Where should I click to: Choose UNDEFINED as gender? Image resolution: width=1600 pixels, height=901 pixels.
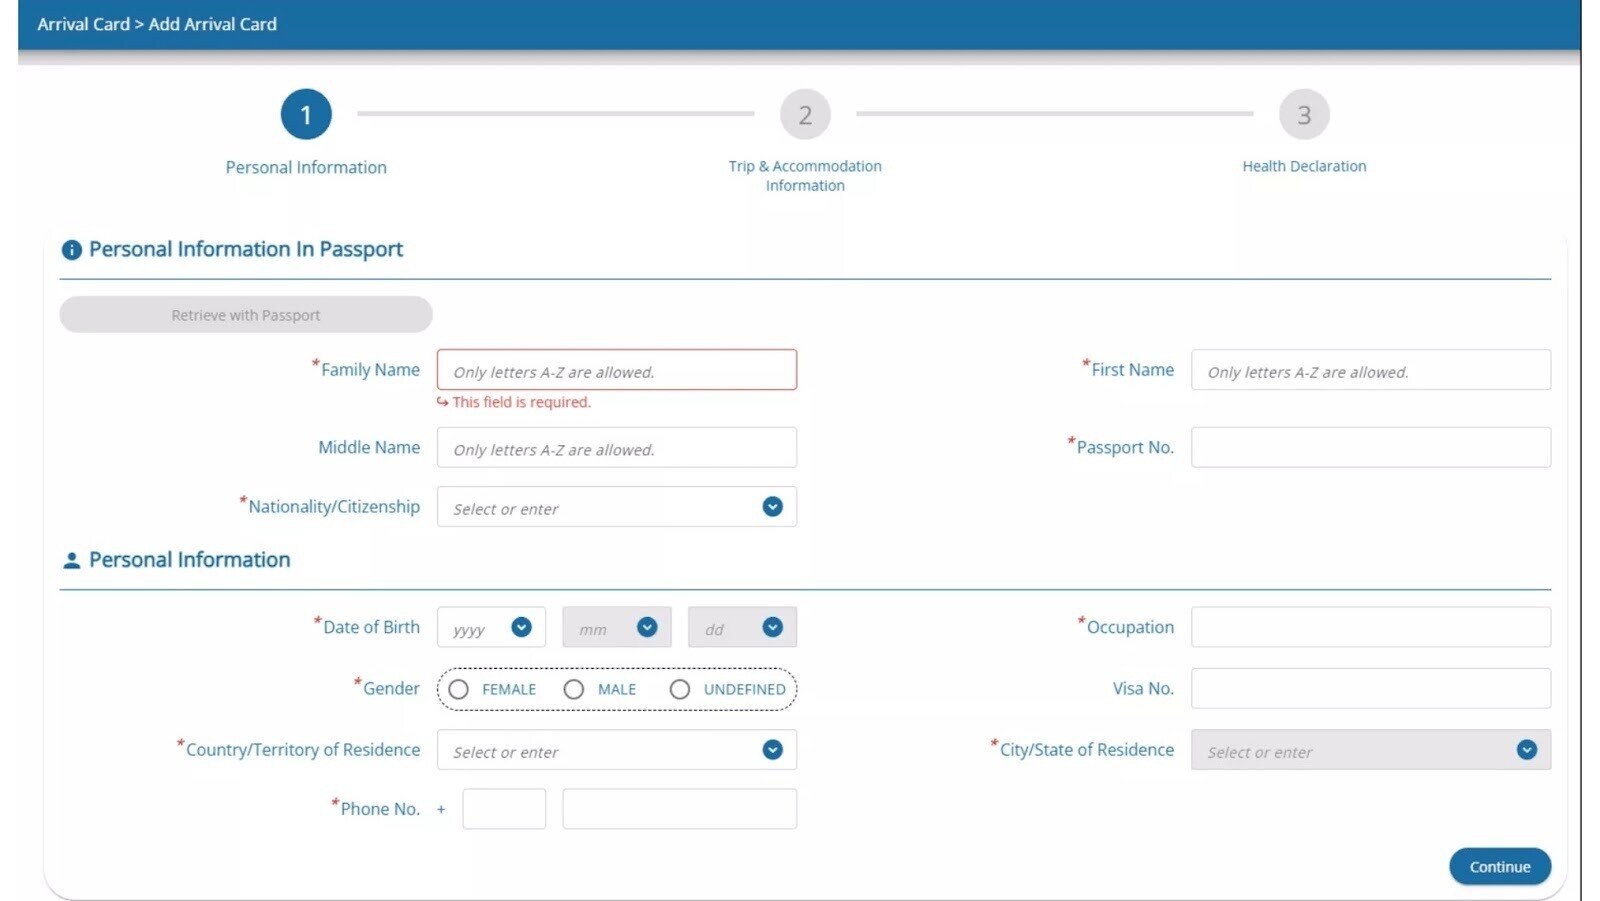click(680, 689)
